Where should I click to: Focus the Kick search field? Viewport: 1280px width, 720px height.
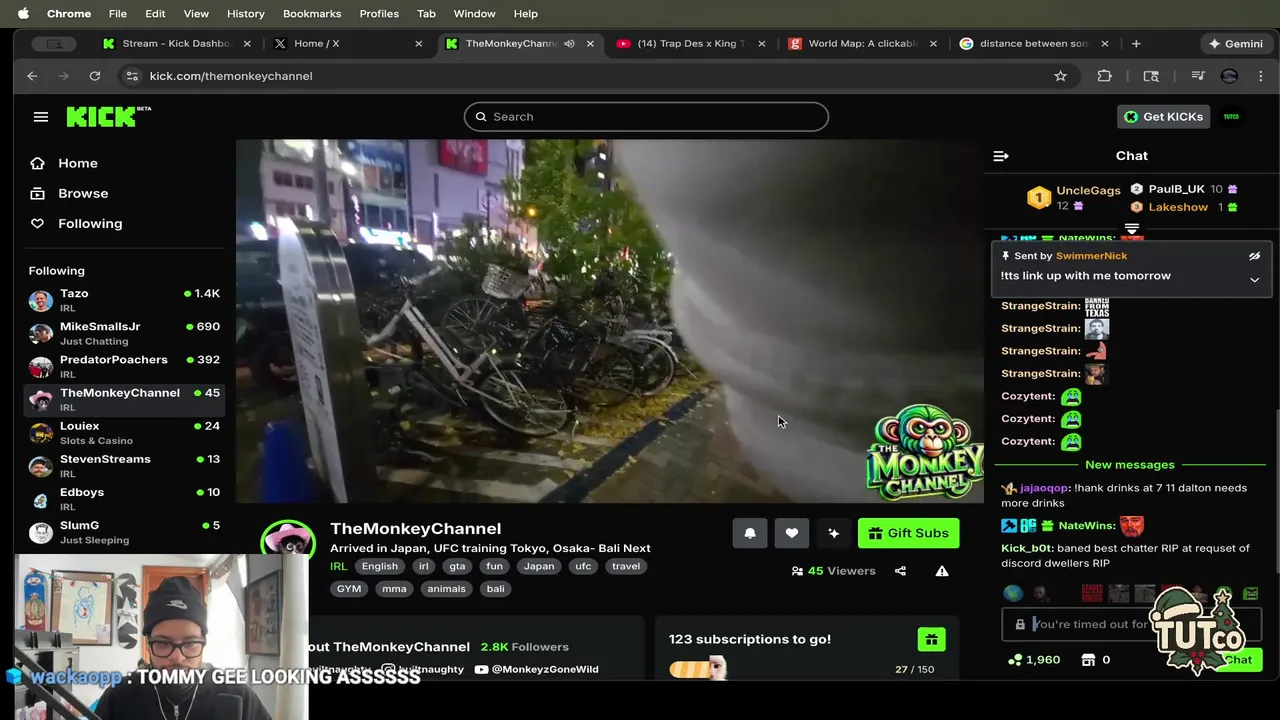coord(646,117)
